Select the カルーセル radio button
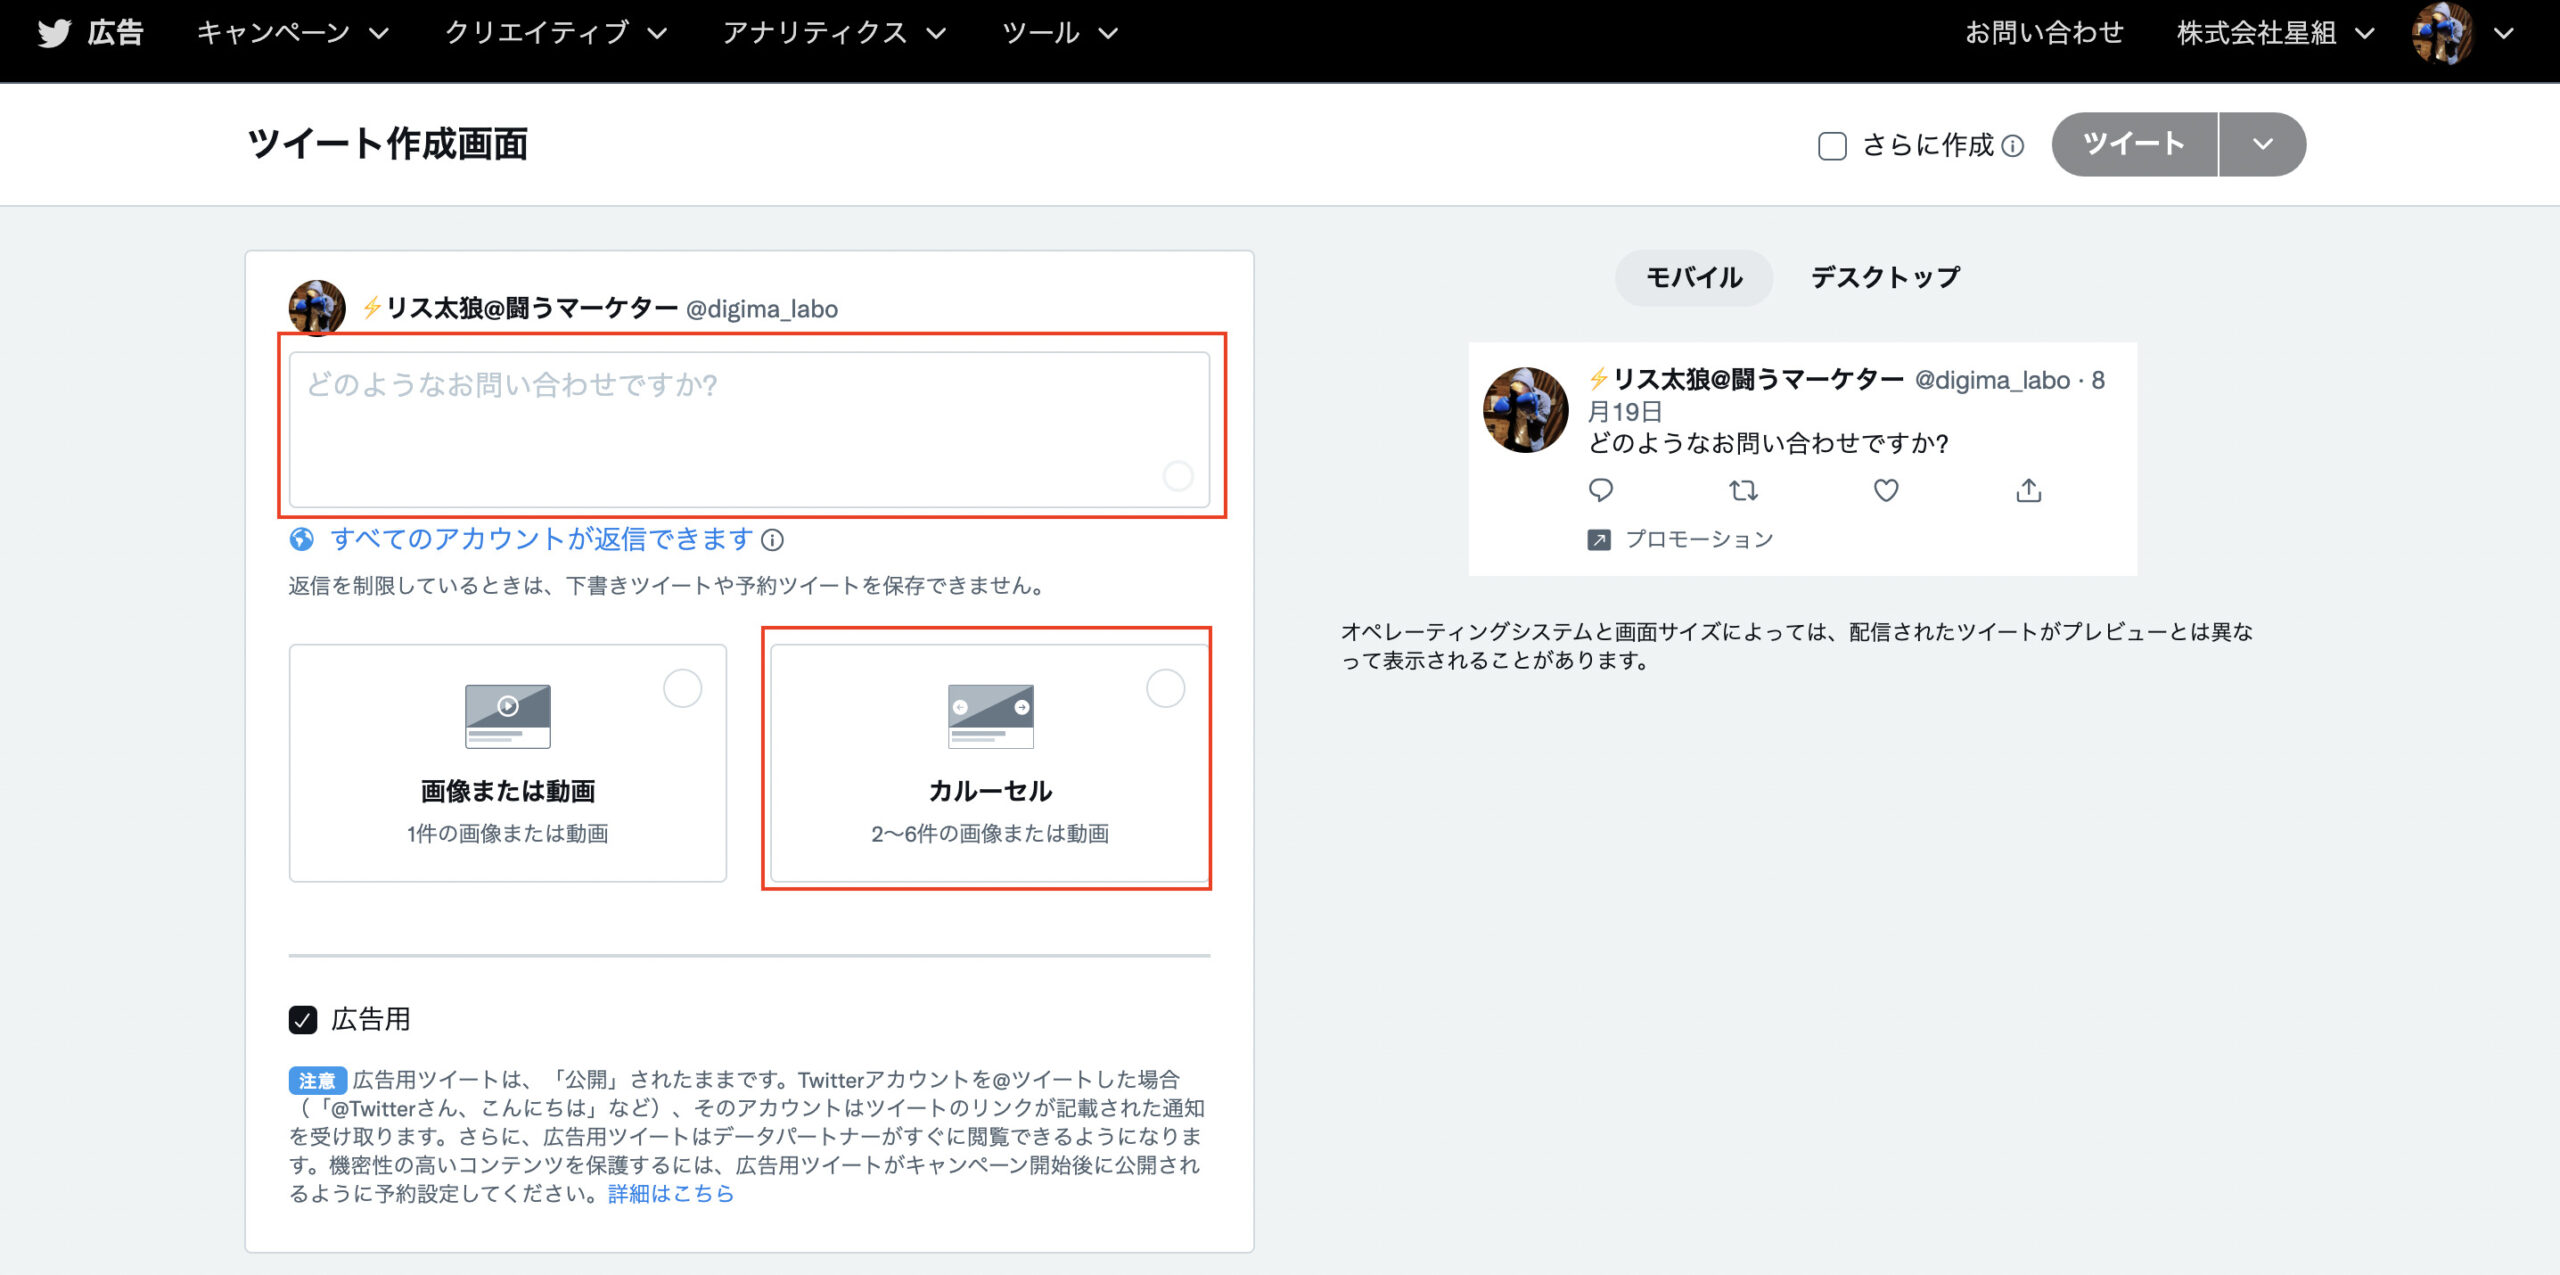The width and height of the screenshot is (2560, 1275). [x=1164, y=688]
